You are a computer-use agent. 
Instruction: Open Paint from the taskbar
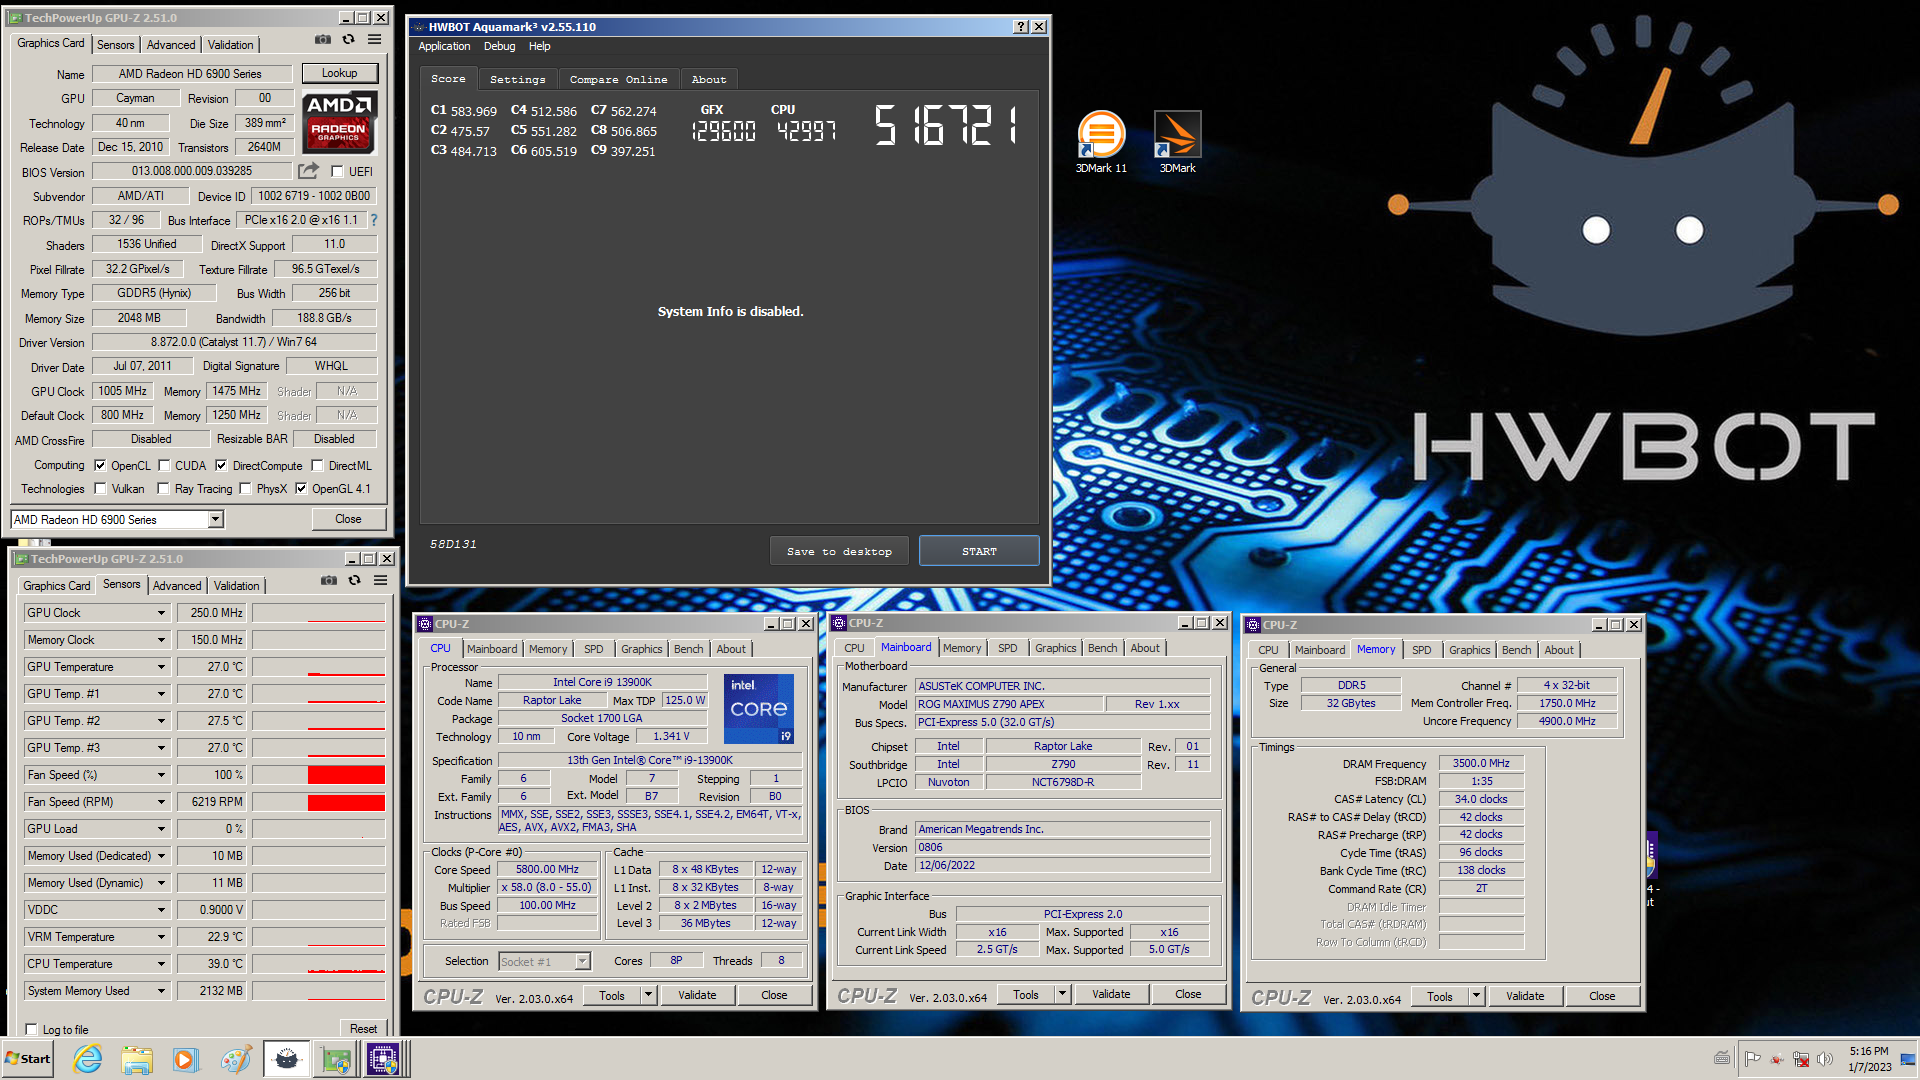236,1059
